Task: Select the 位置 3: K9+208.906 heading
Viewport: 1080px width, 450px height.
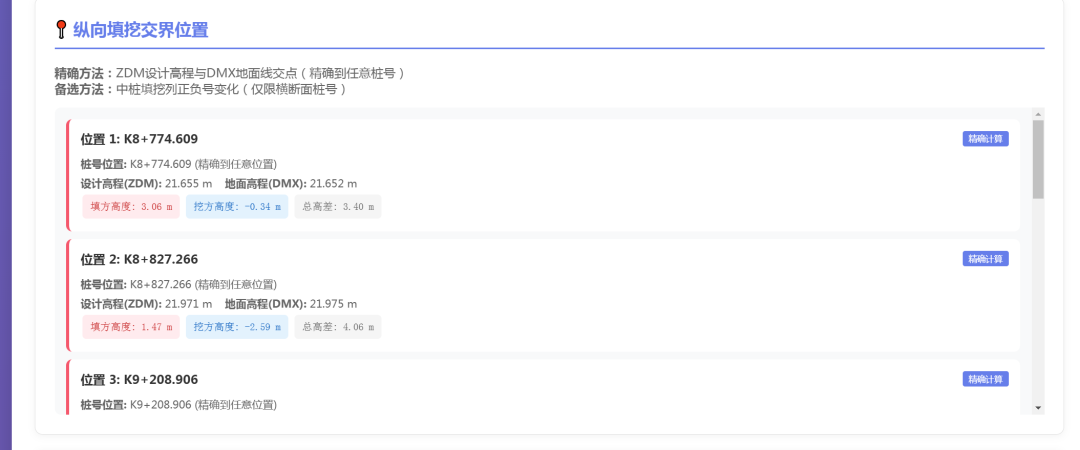Action: click(139, 380)
